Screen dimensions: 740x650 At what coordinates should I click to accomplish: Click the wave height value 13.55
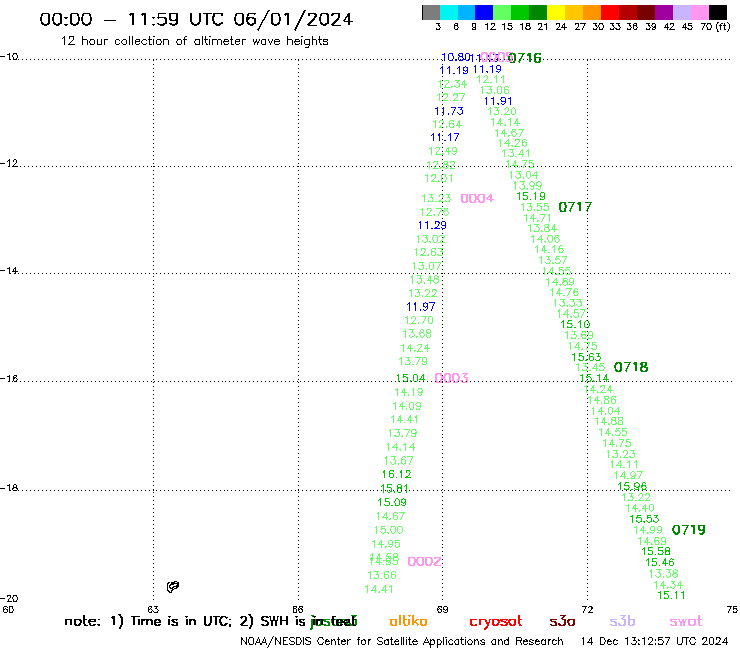point(535,207)
